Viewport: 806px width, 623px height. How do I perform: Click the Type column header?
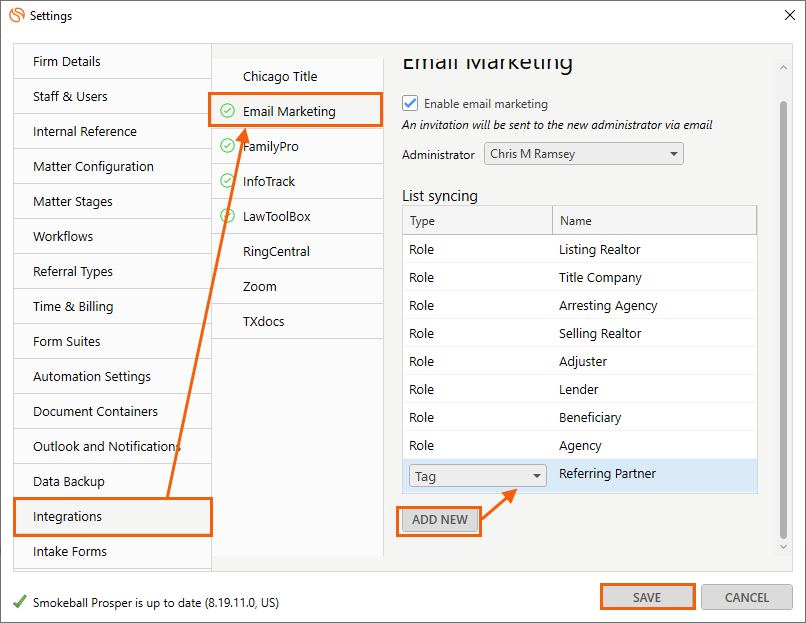pyautogui.click(x=478, y=221)
